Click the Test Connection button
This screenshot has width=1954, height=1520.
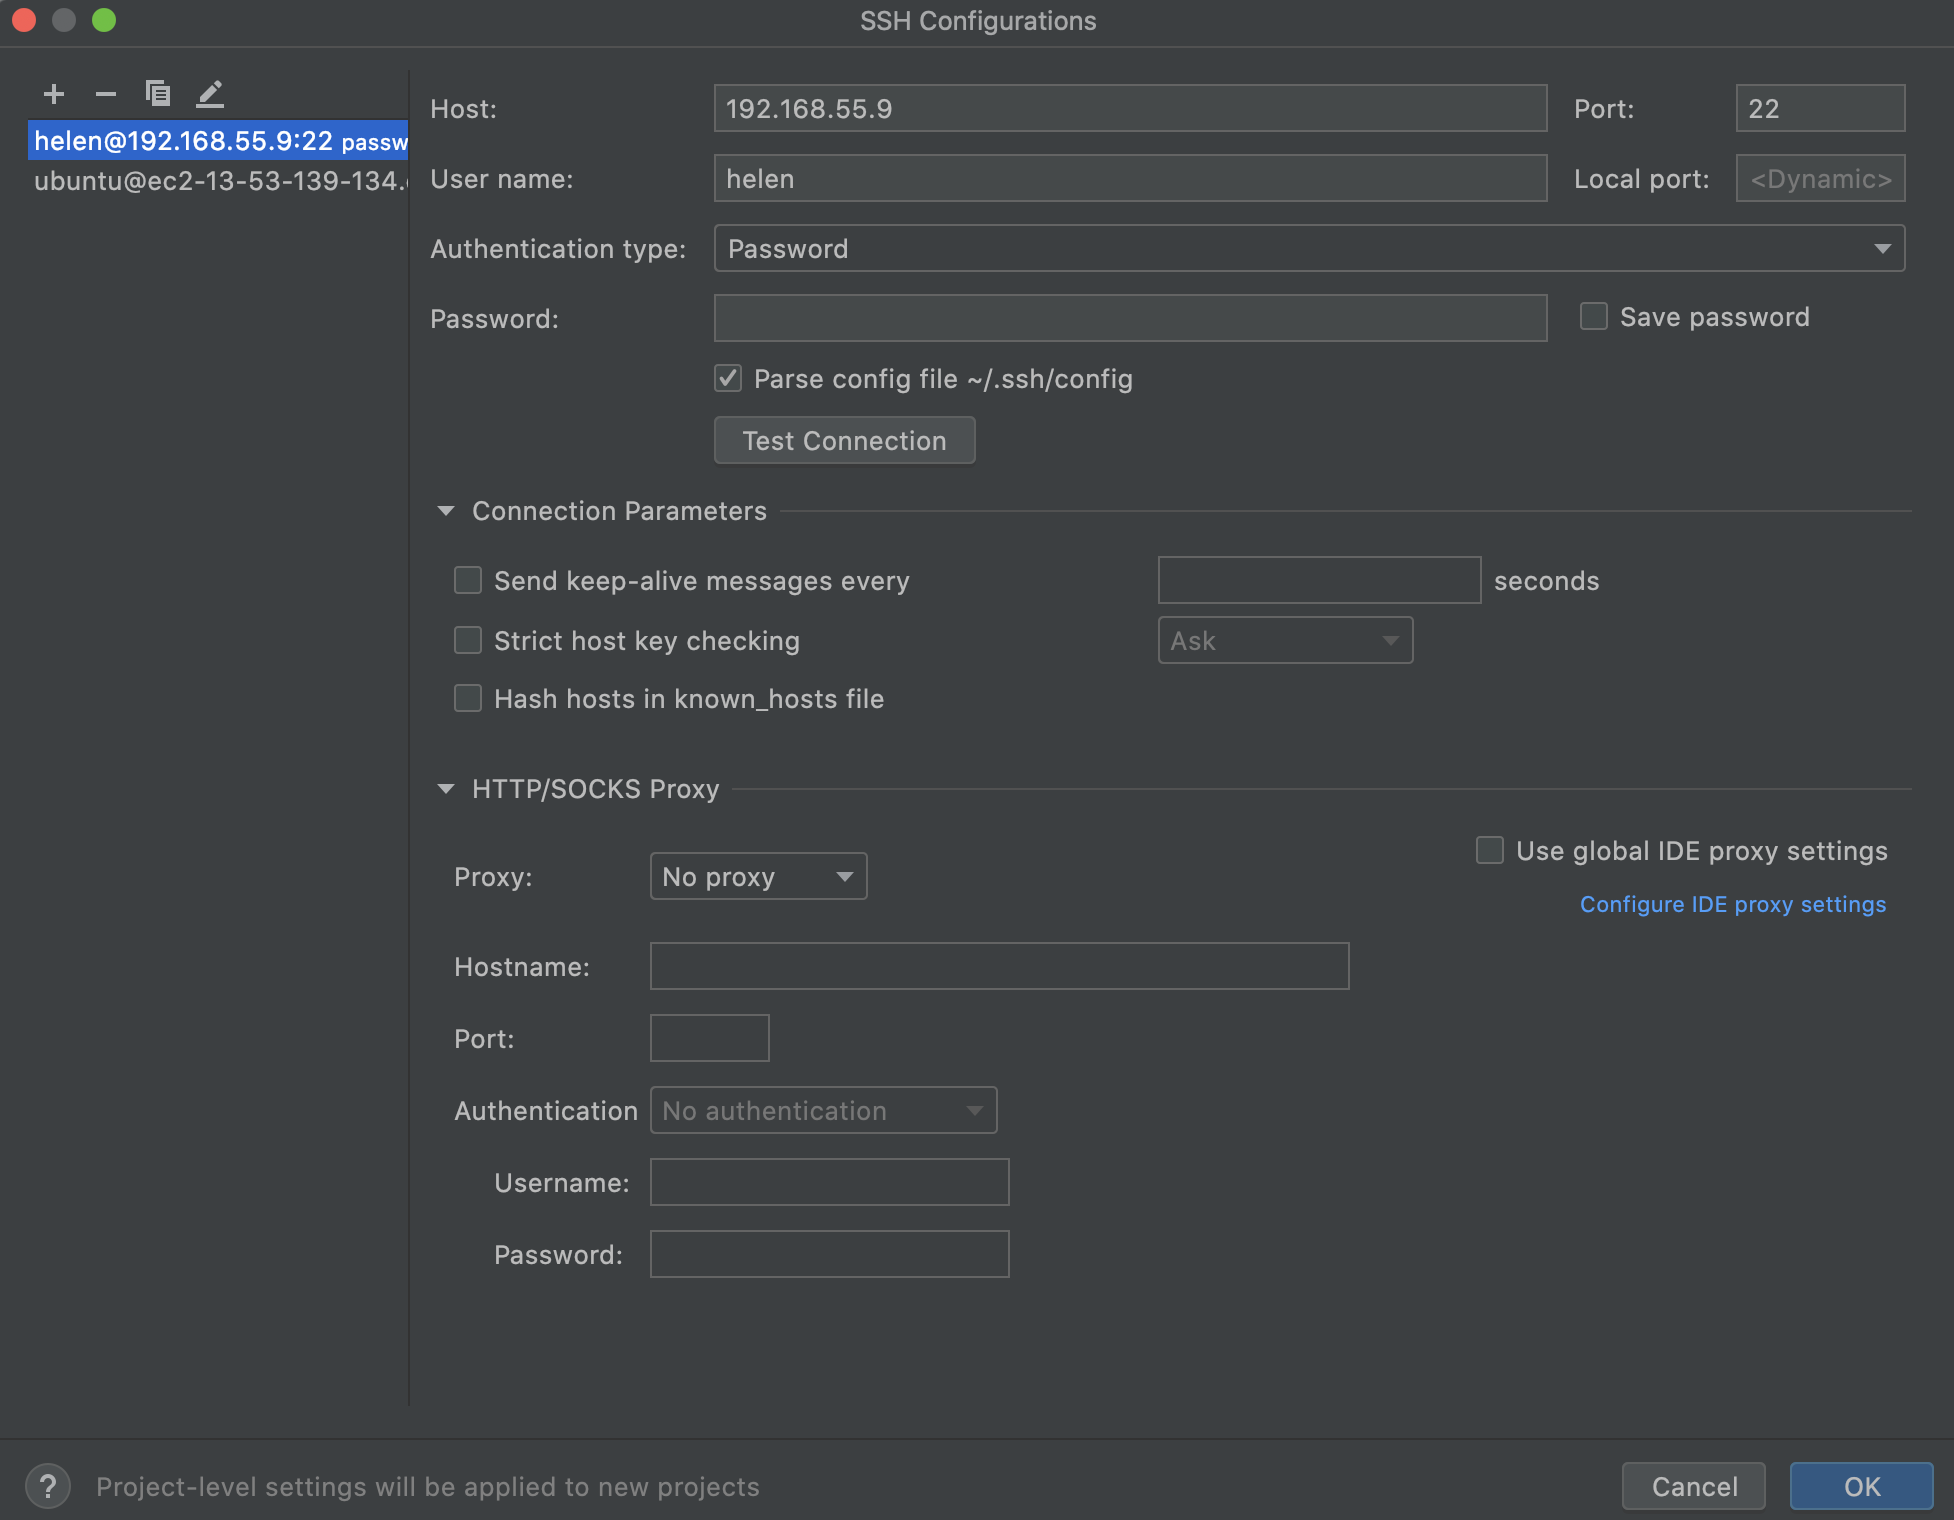(845, 441)
